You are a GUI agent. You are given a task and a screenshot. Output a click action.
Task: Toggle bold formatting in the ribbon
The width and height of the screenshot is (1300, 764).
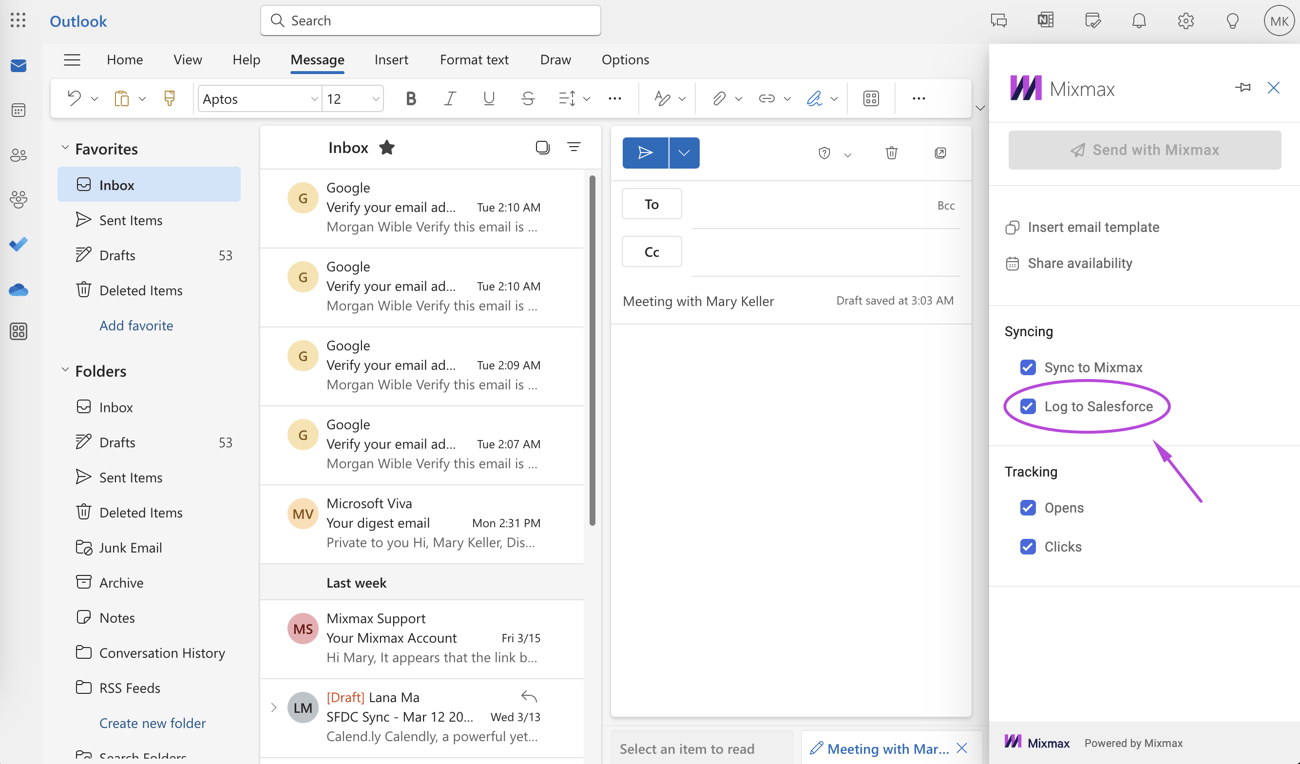pos(410,98)
